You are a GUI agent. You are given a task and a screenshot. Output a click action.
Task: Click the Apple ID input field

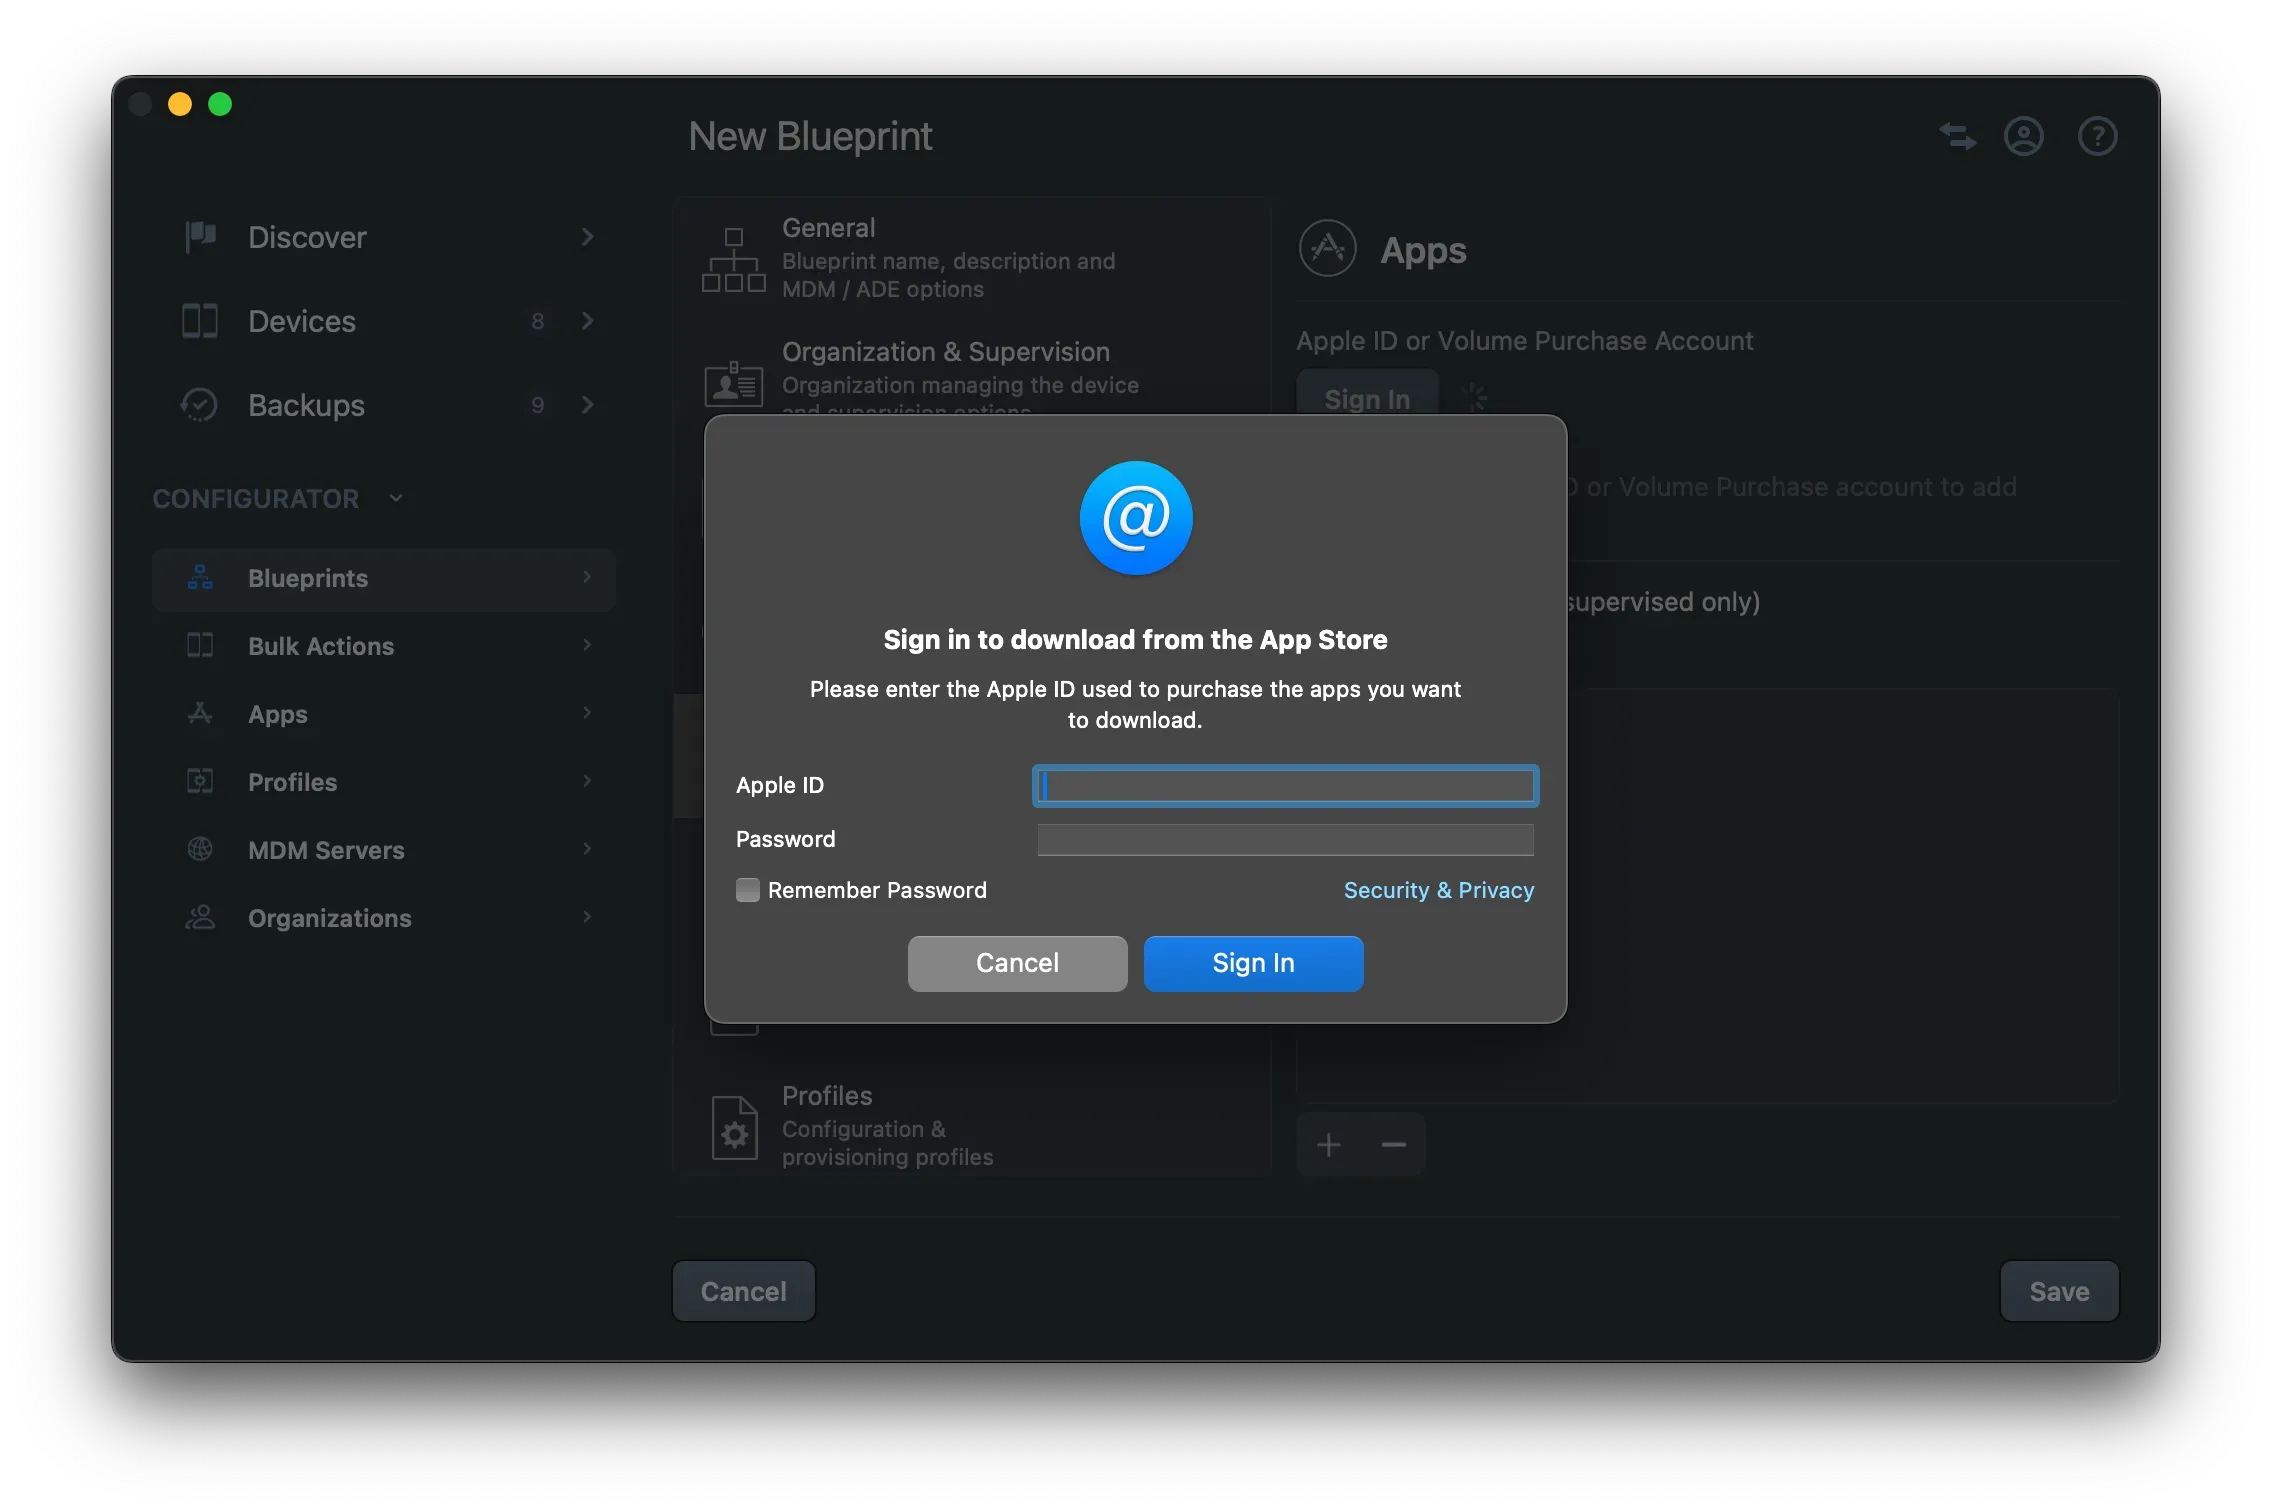1284,786
